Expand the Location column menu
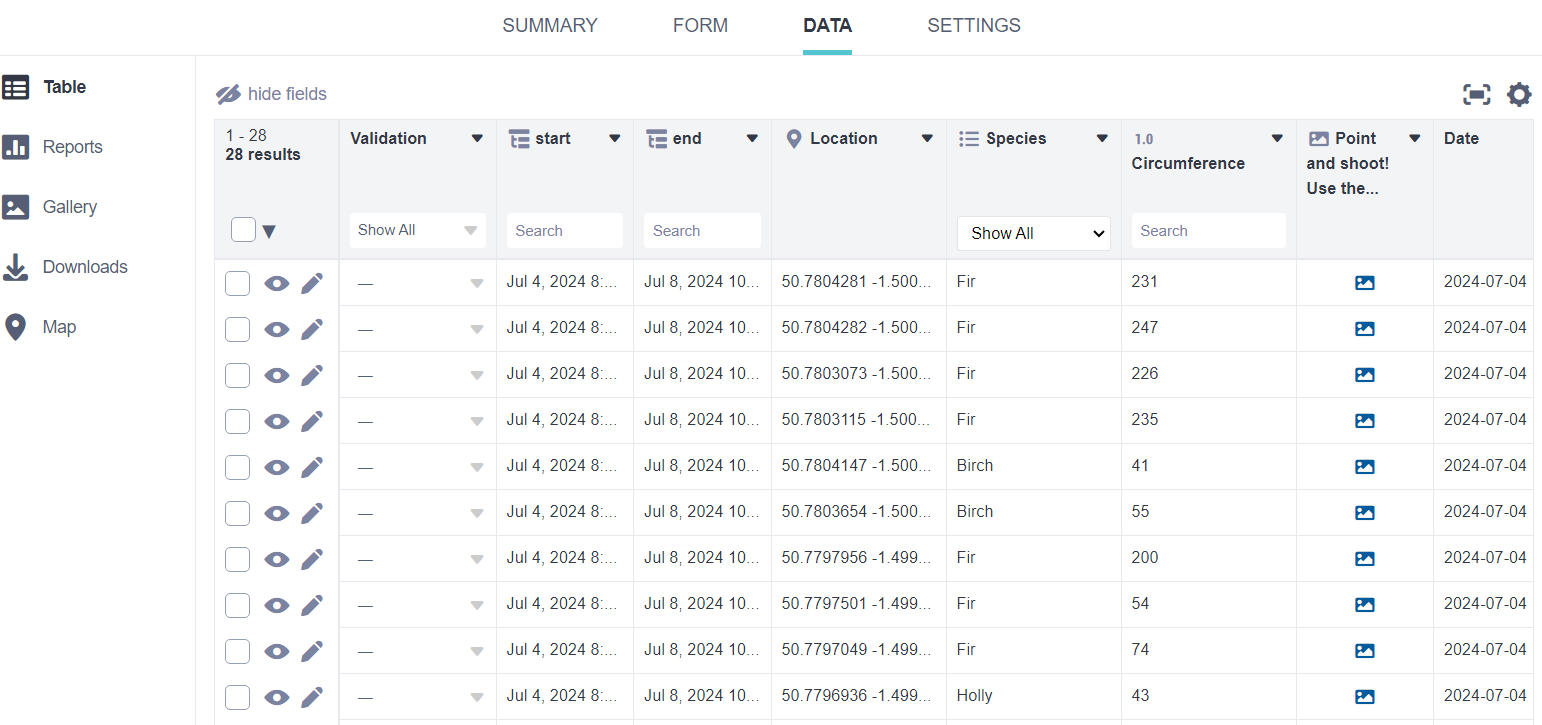This screenshot has height=725, width=1542. coord(927,138)
